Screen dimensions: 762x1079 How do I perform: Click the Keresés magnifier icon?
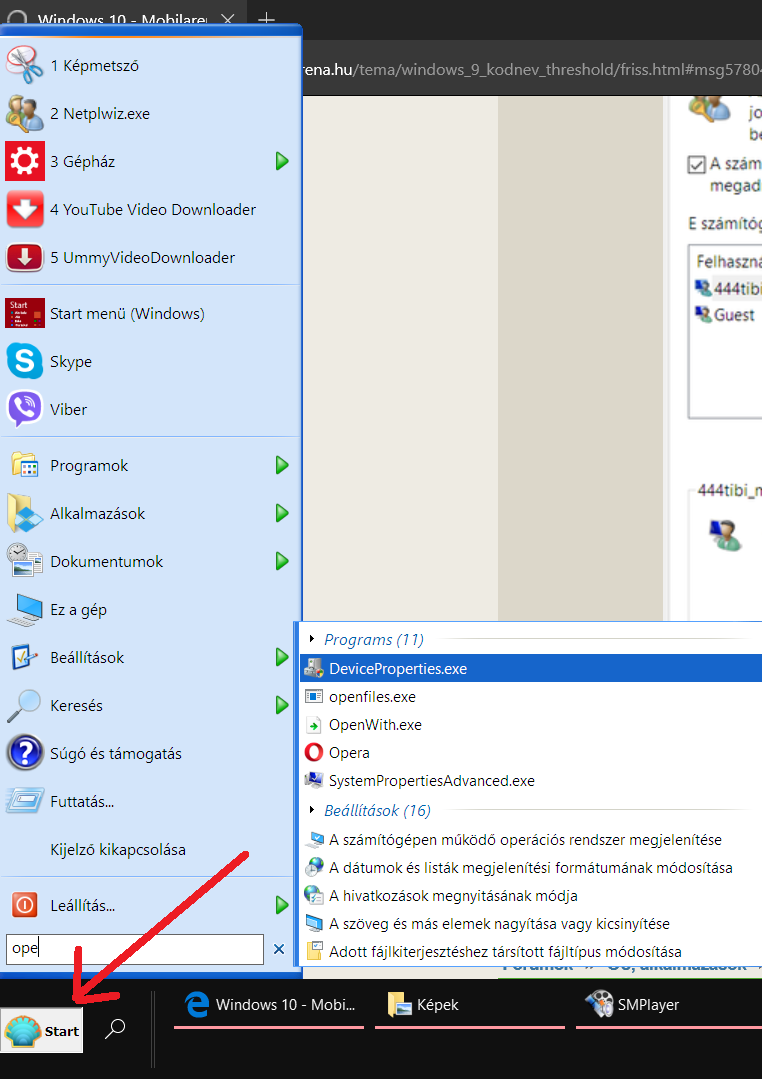tap(25, 705)
